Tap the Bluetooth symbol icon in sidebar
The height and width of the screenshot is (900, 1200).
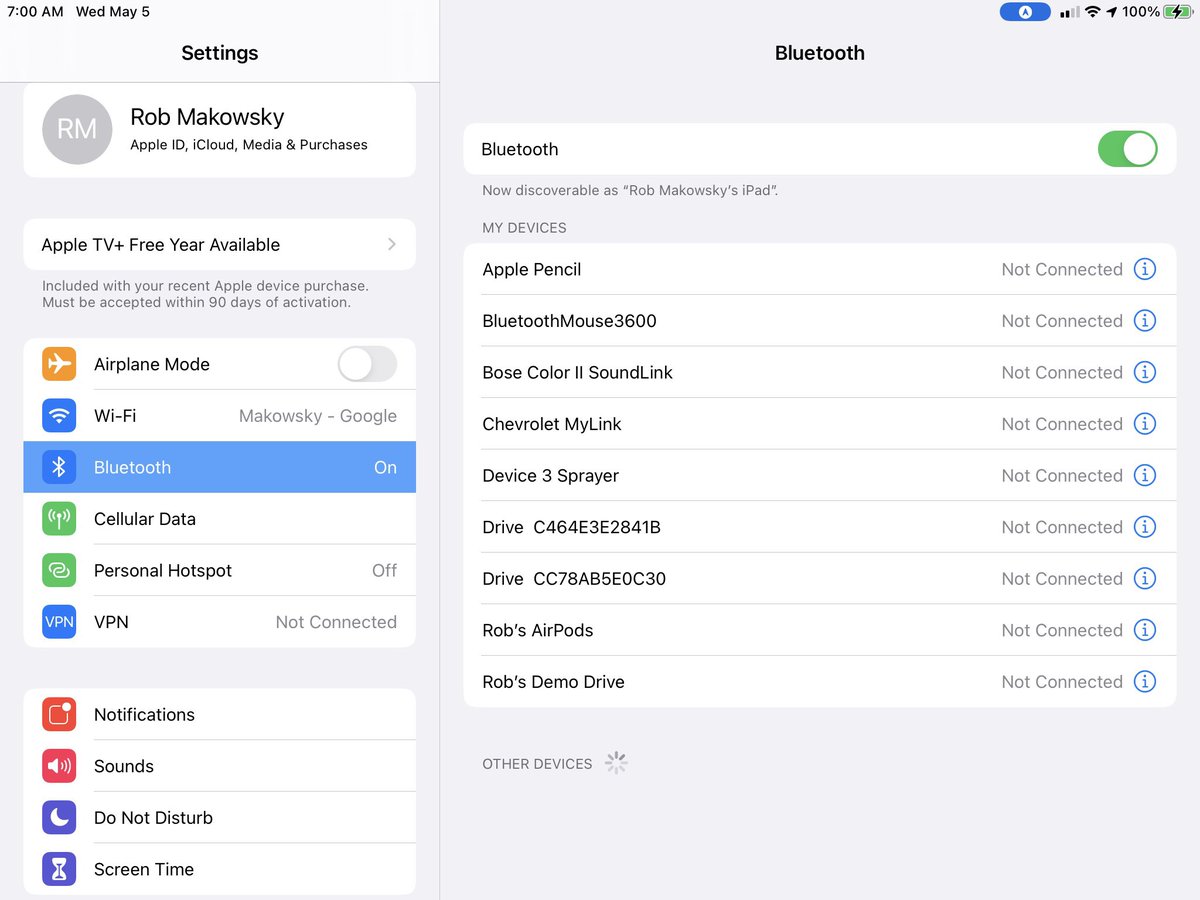[x=59, y=467]
